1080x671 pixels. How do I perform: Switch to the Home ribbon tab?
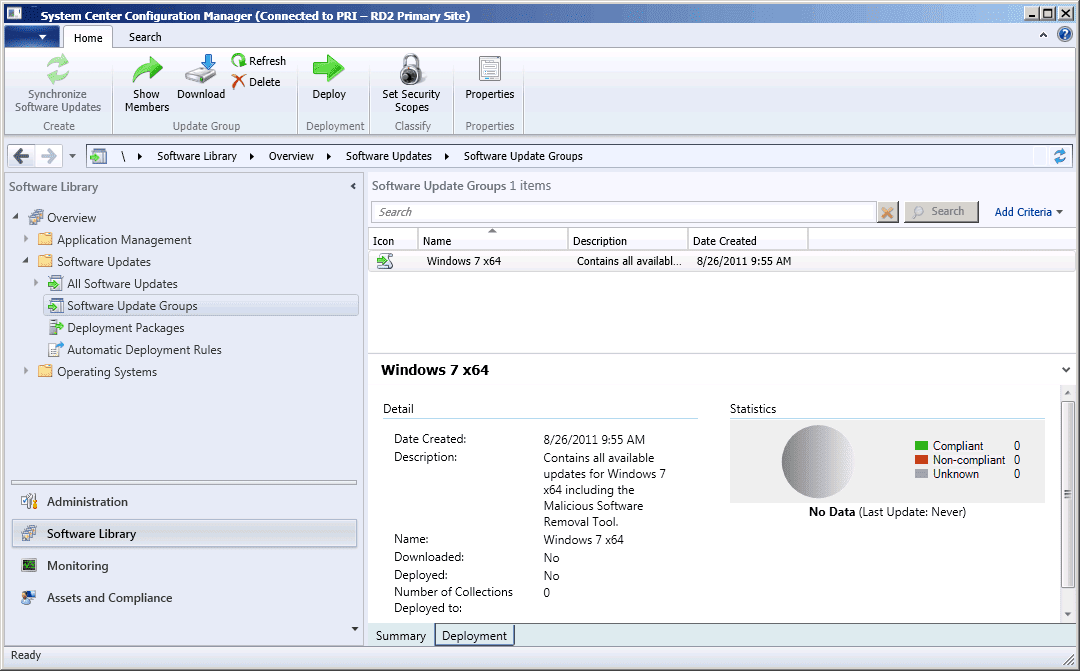[88, 37]
